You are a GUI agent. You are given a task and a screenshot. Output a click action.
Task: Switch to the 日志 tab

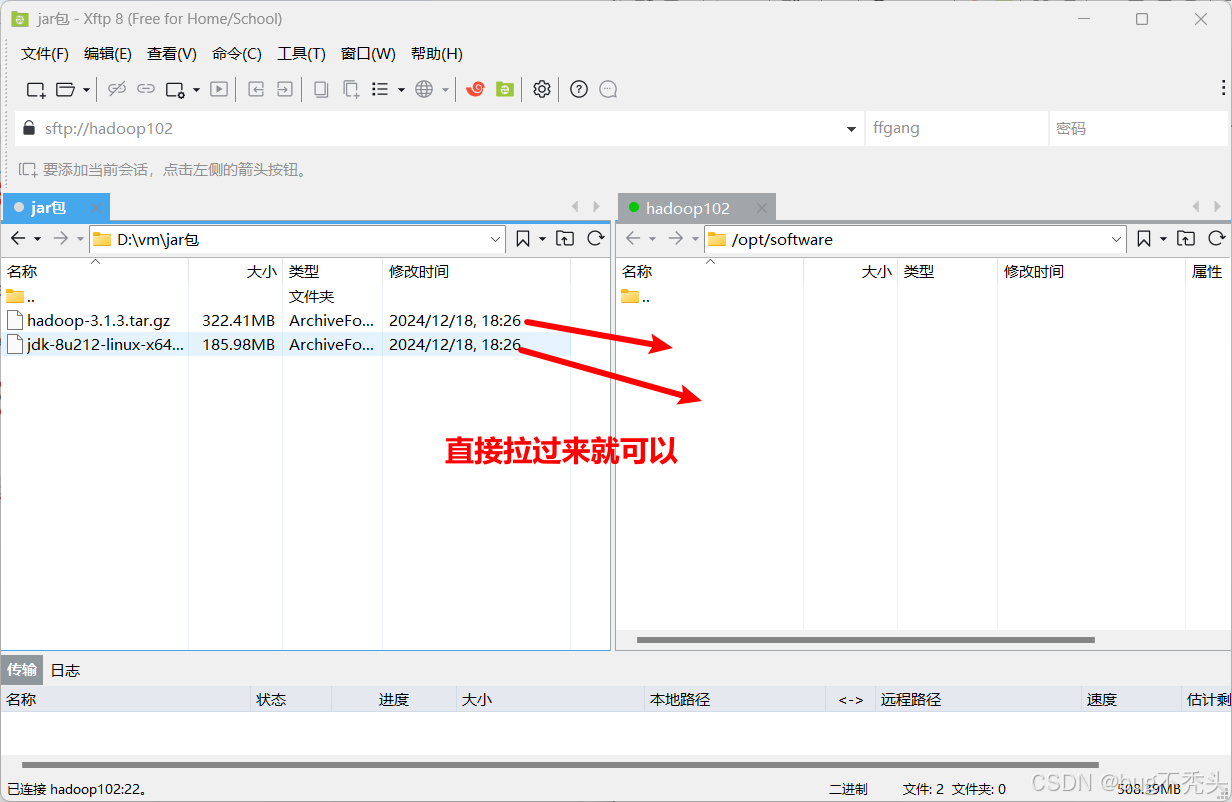(x=65, y=670)
